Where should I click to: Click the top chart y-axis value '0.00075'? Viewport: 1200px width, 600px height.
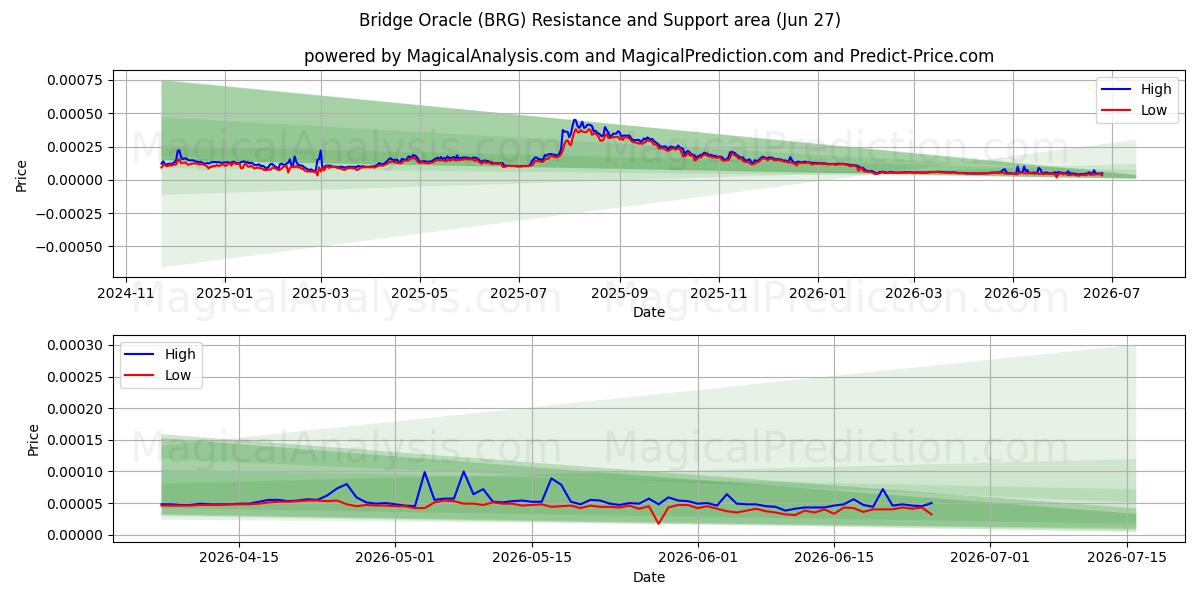[75, 81]
